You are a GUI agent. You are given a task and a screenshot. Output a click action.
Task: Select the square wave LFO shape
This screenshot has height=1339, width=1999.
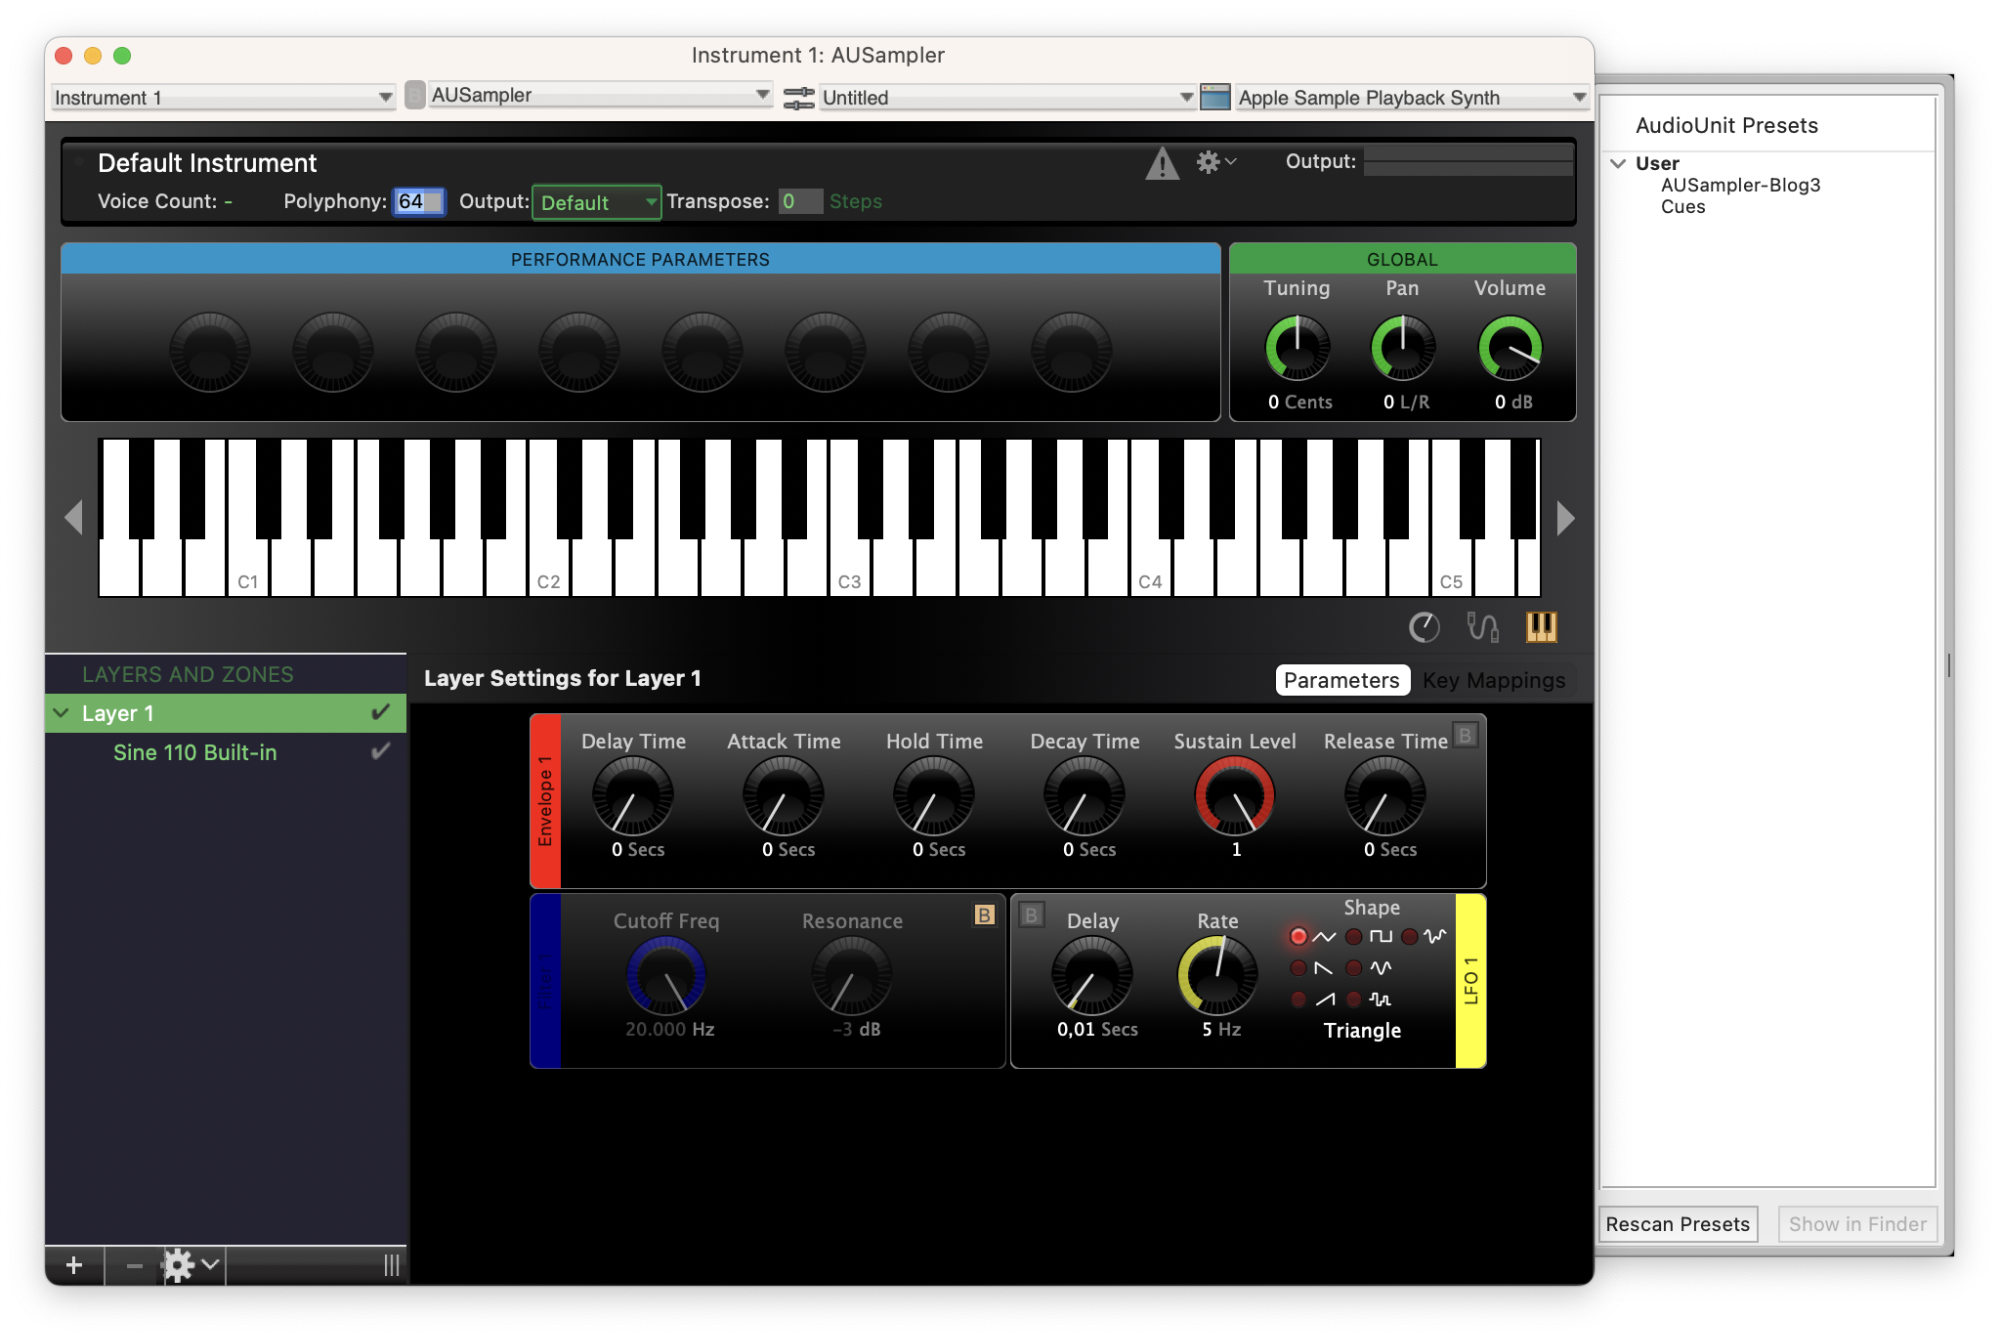(1355, 937)
